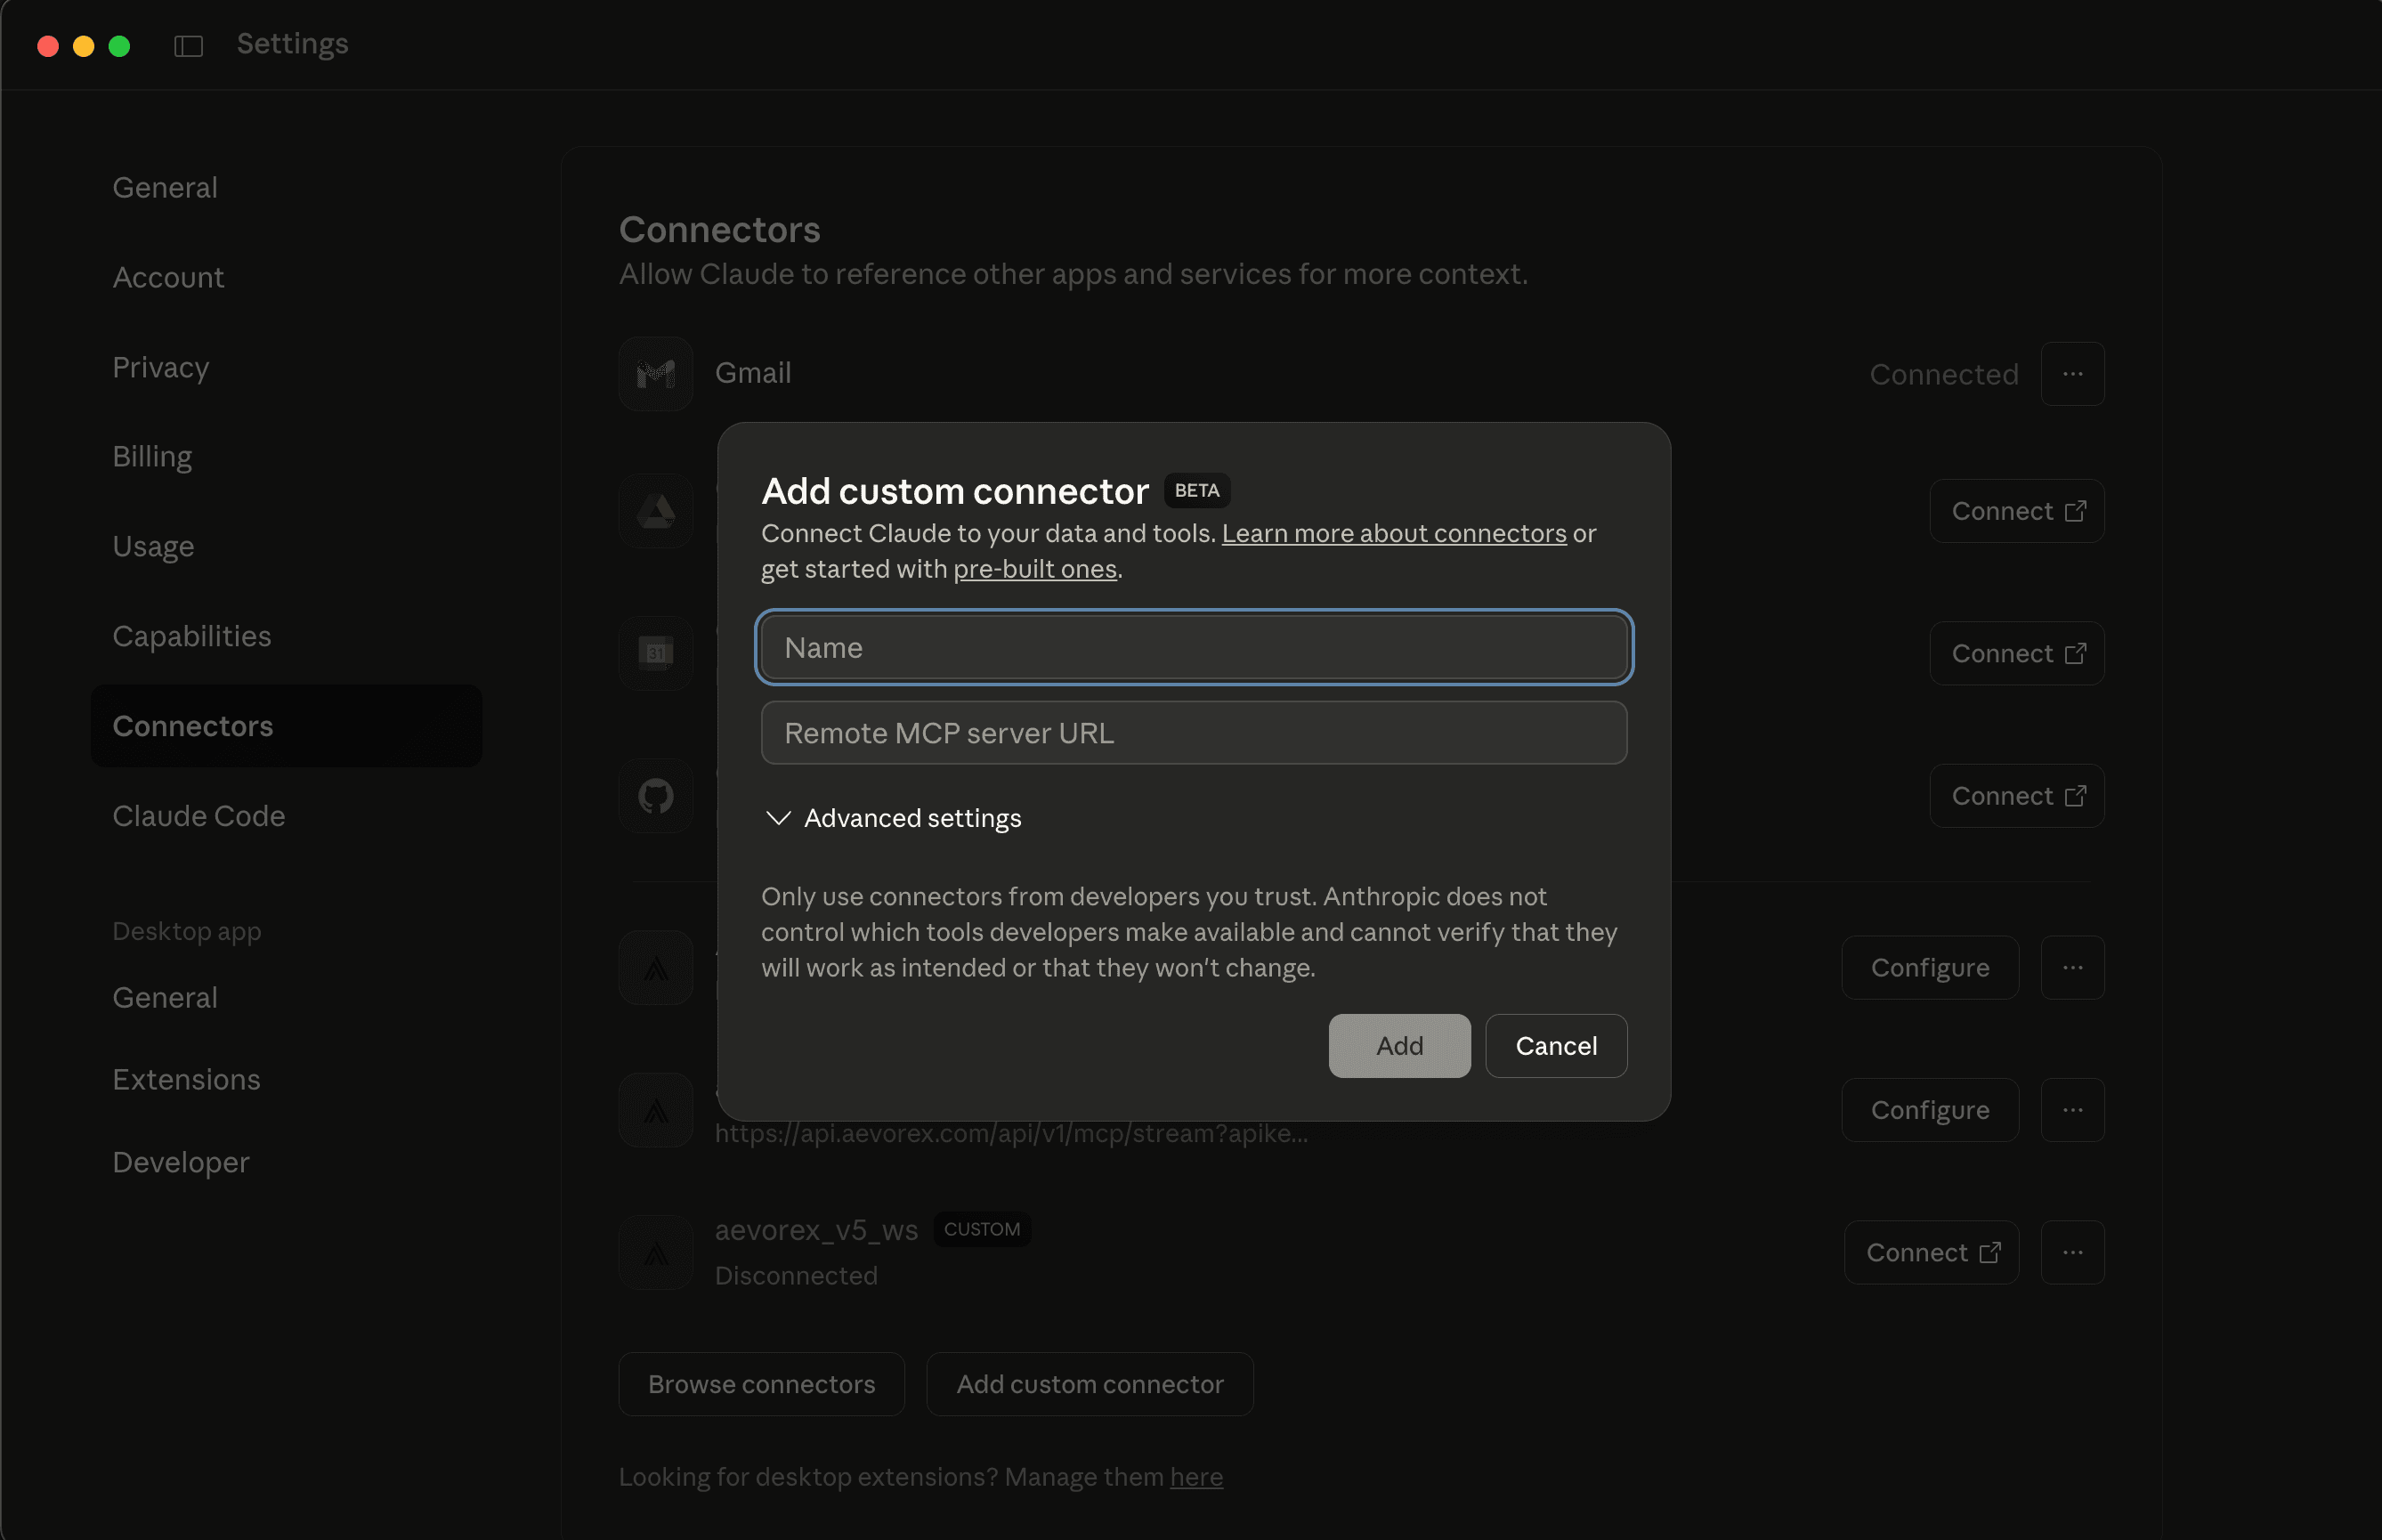Switch to the Connectors section in sidebar
The height and width of the screenshot is (1540, 2382).
pos(193,726)
